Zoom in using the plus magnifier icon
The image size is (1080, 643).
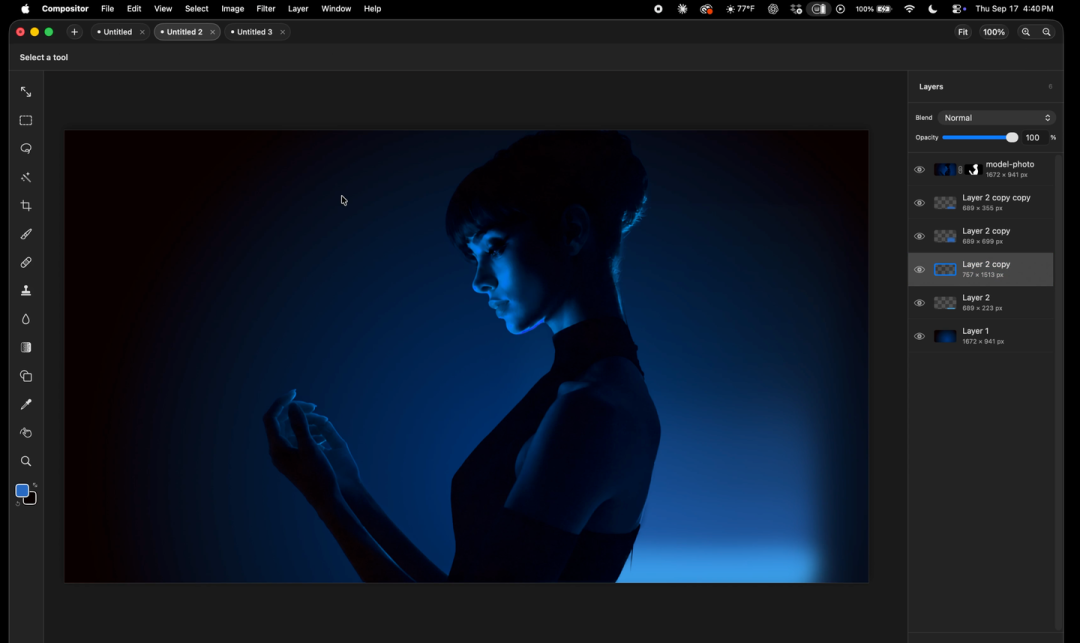coord(1026,32)
